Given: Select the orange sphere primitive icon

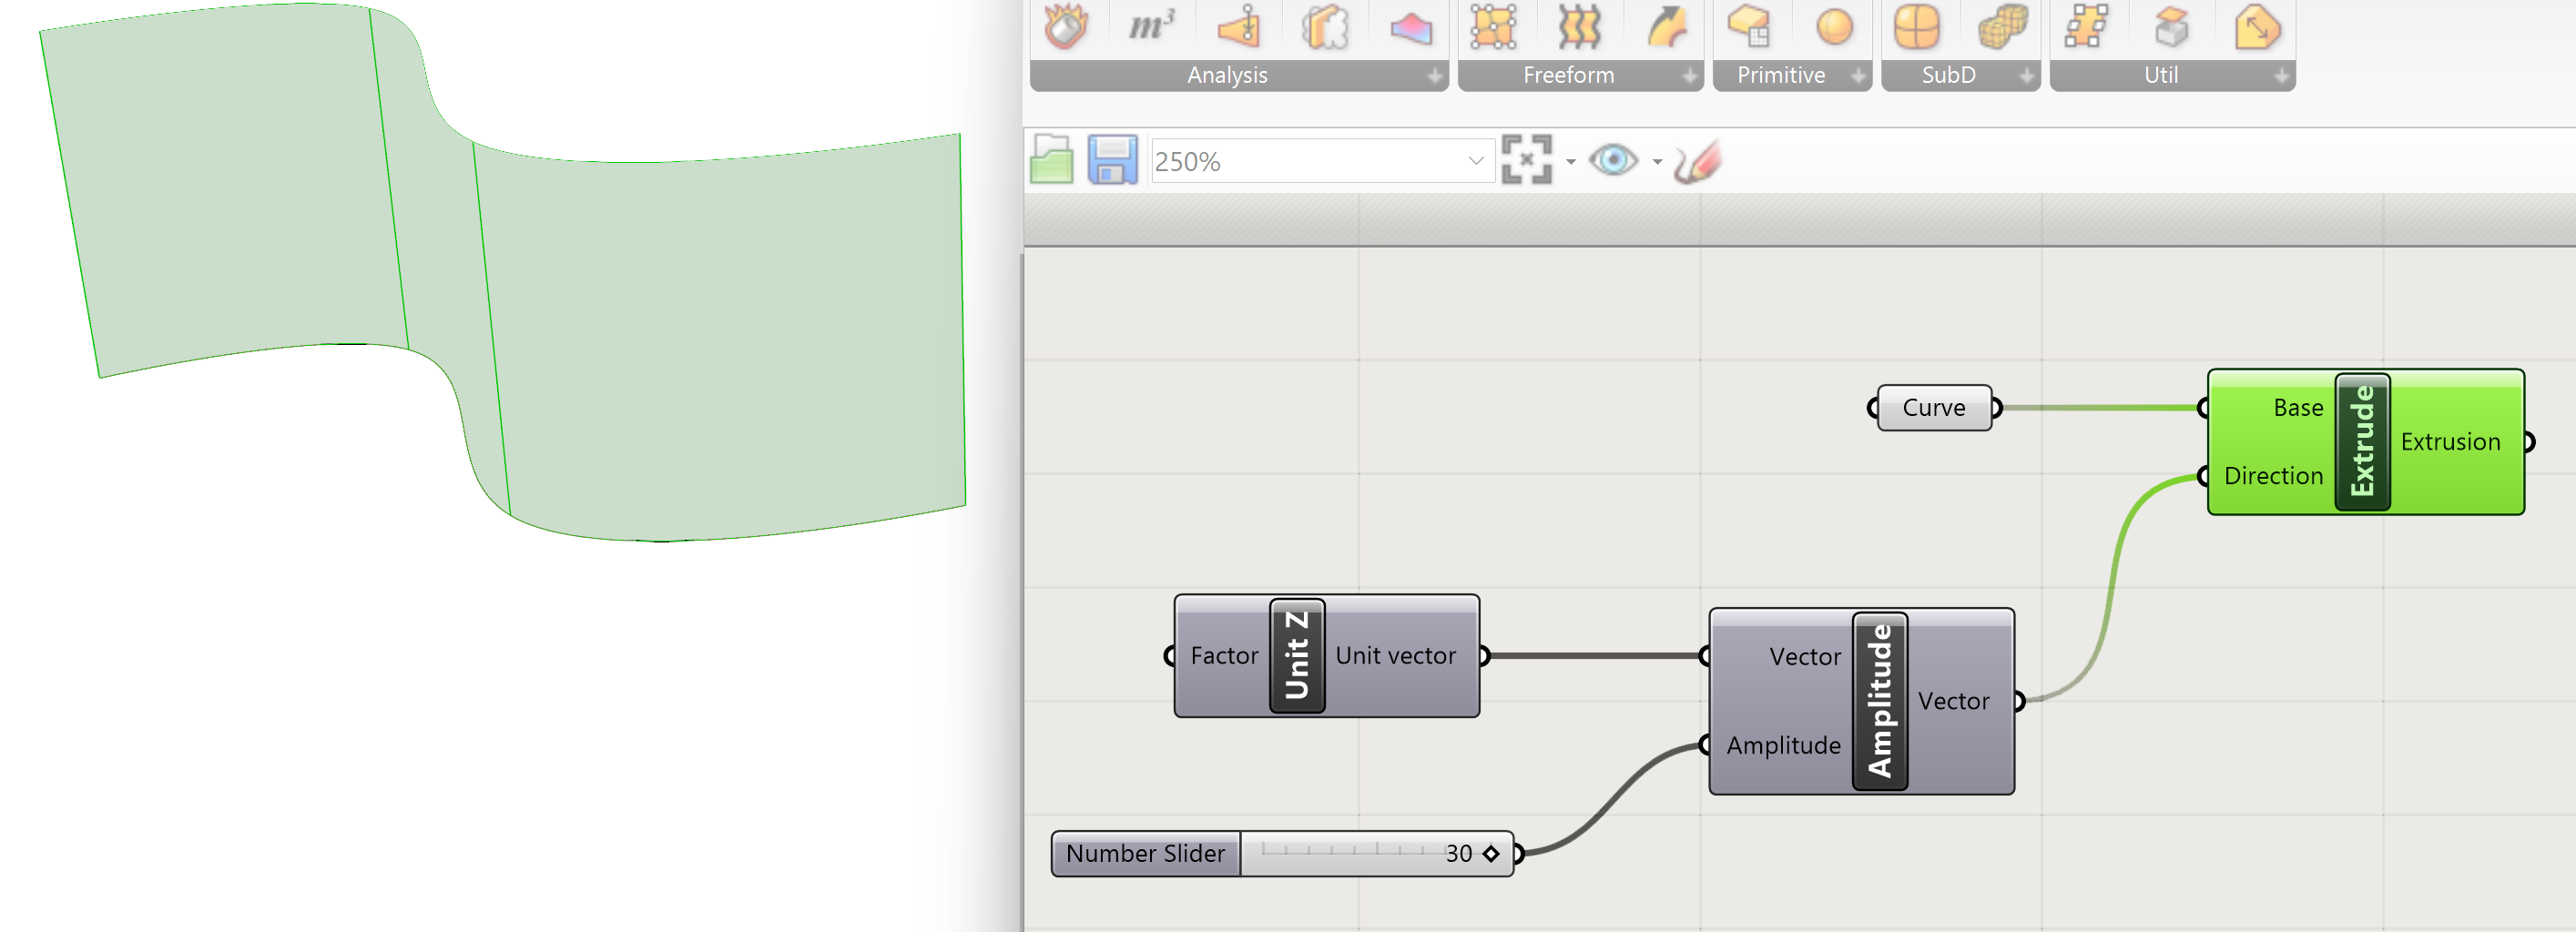Looking at the screenshot, I should pos(1833,27).
